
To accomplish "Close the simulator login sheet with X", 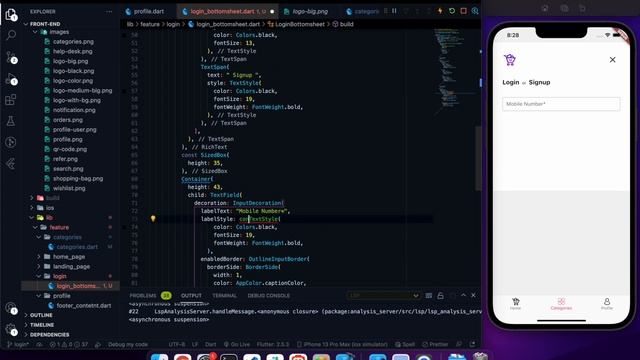I will 612,60.
